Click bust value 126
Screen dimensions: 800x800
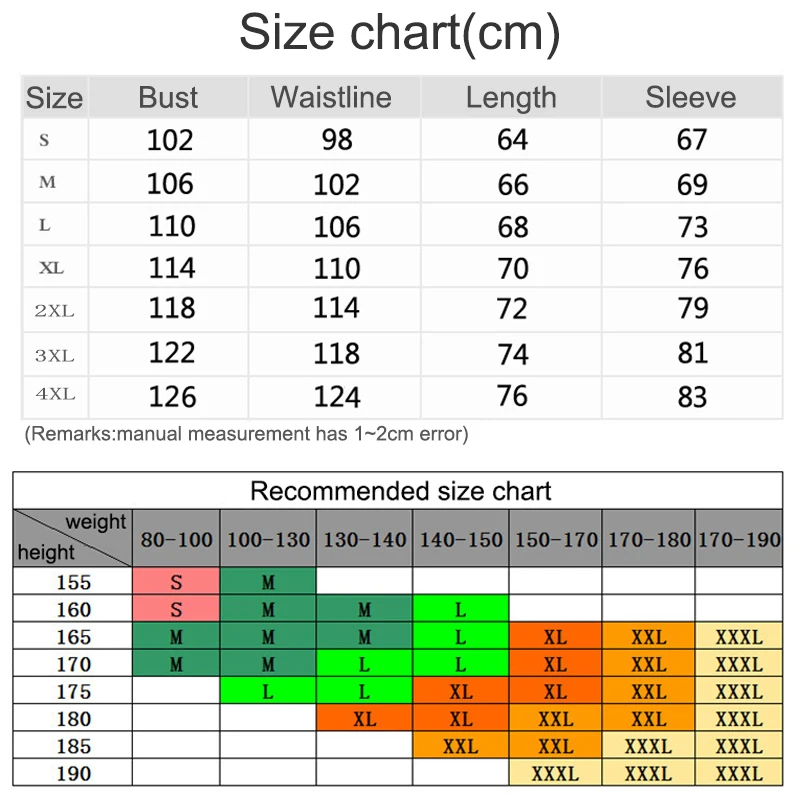[172, 397]
